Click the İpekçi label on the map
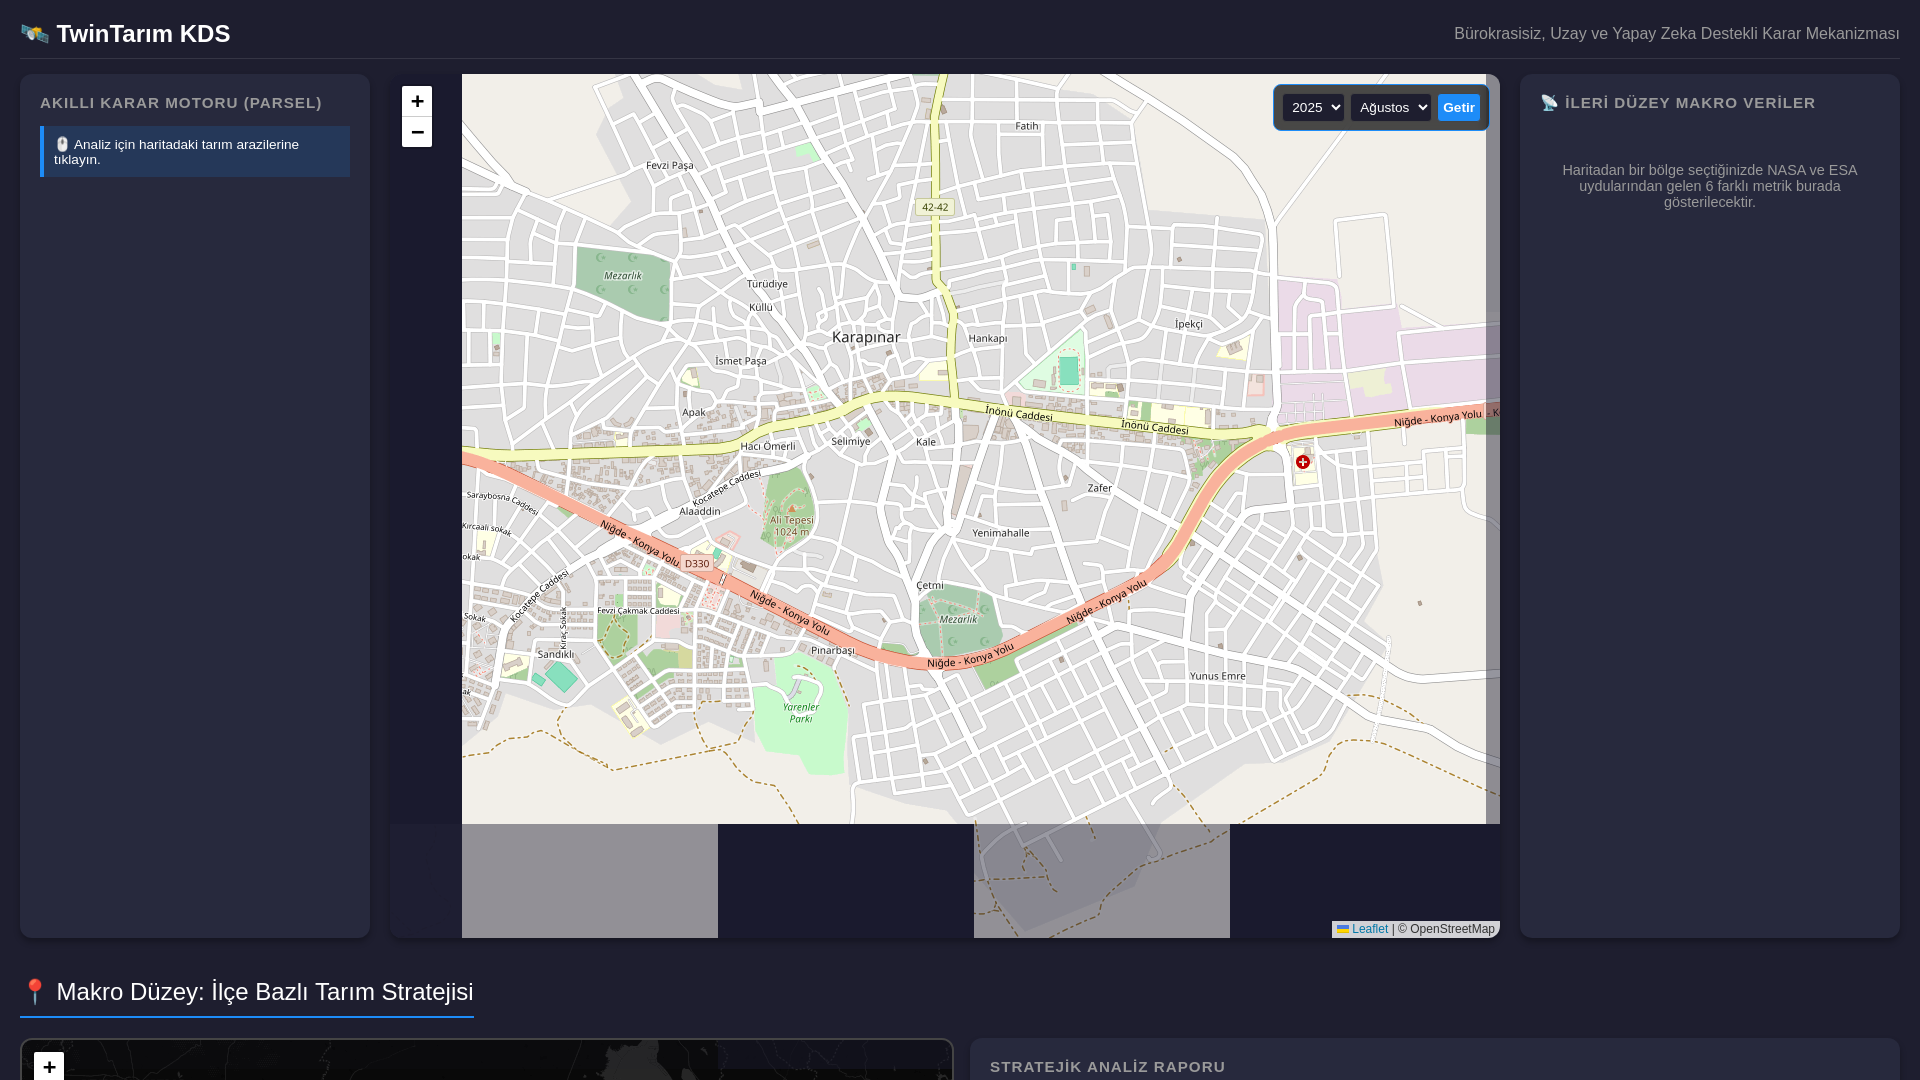 pos(1189,324)
